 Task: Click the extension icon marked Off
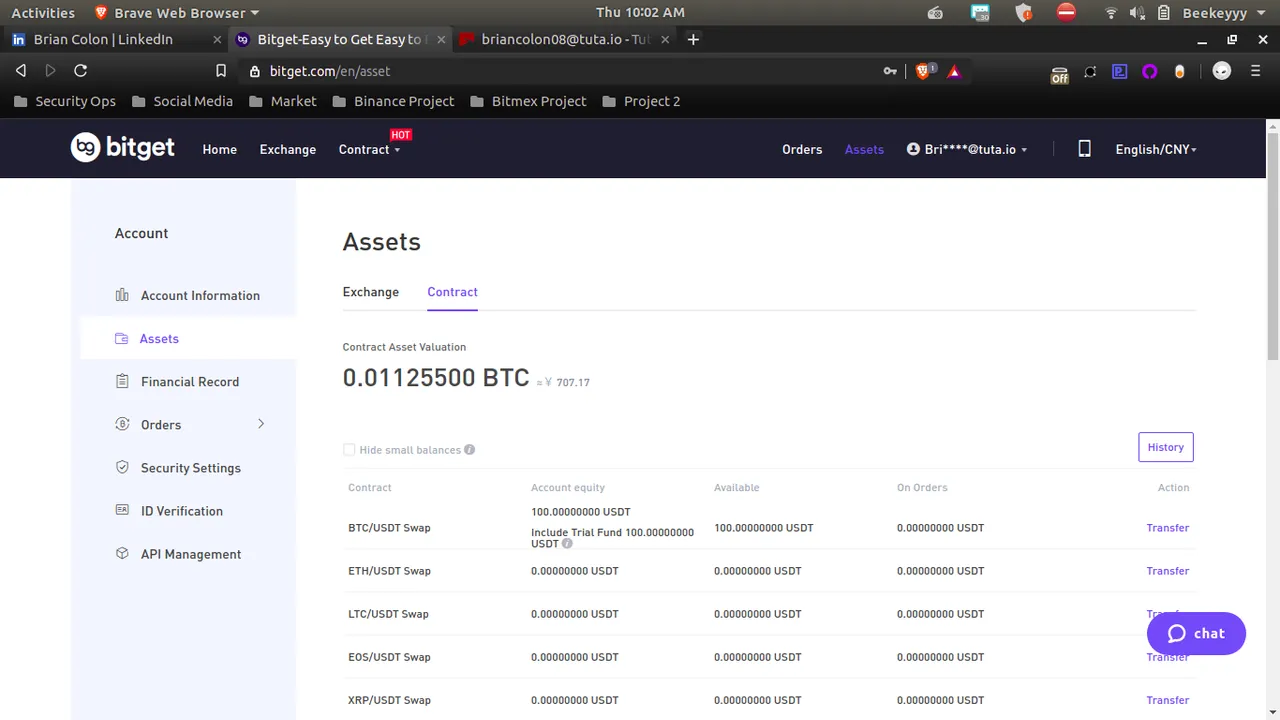pyautogui.click(x=1060, y=73)
